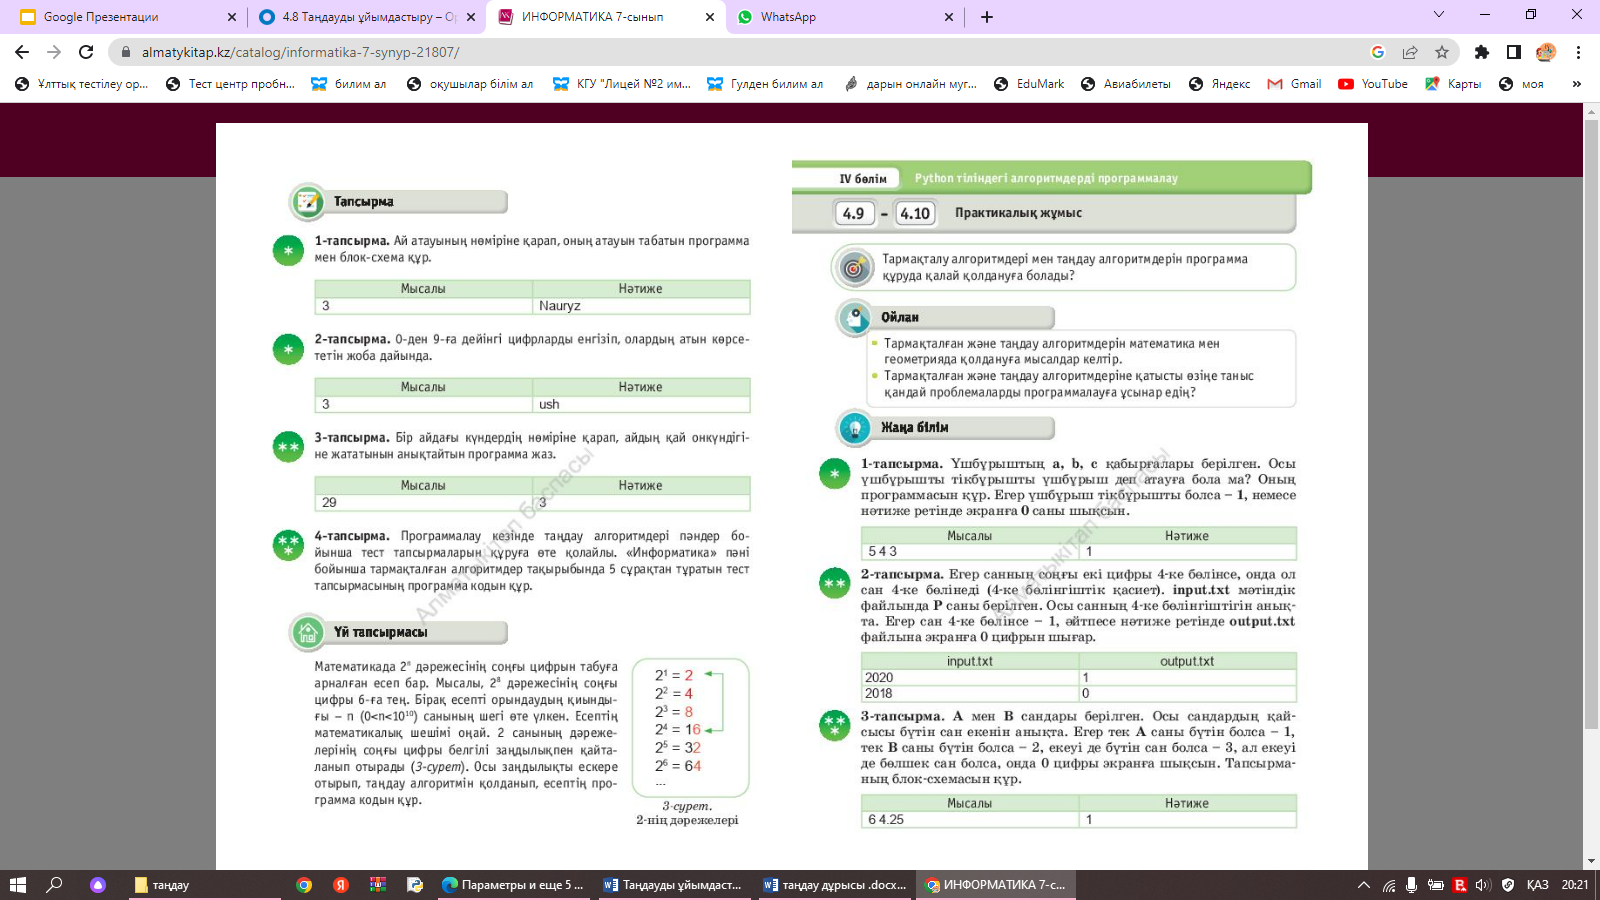Screen dimensions: 1600x900
Task: Open the volume control tray icon
Action: (1483, 885)
